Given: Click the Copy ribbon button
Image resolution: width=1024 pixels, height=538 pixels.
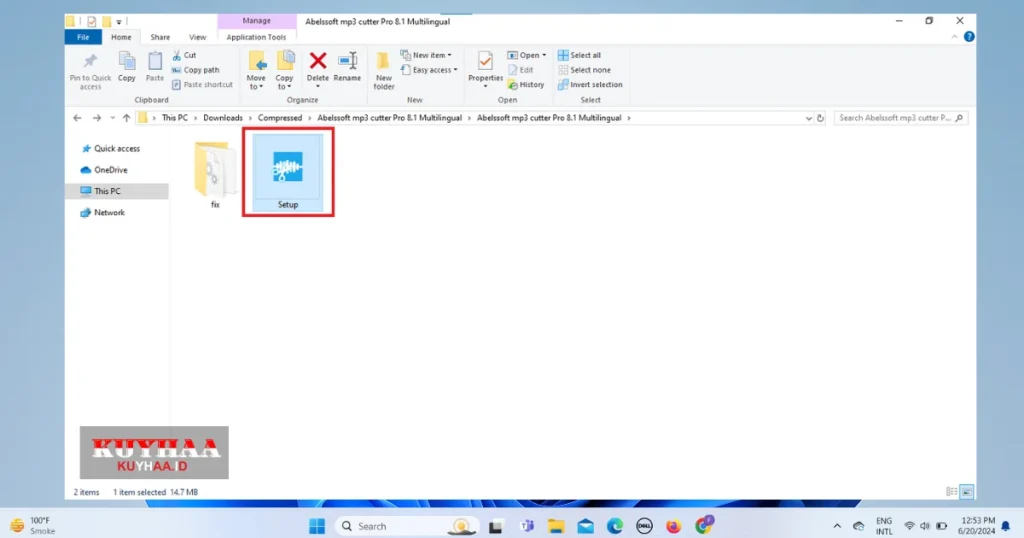Looking at the screenshot, I should point(127,67).
